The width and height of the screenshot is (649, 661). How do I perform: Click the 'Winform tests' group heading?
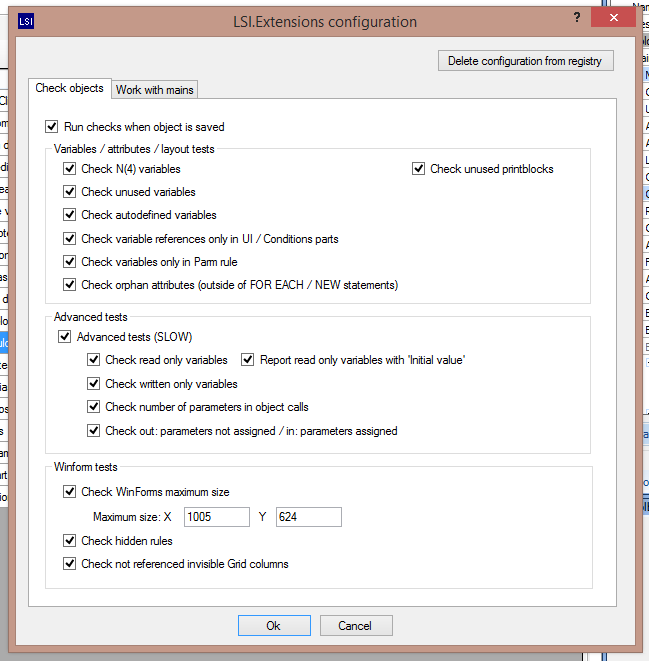tap(86, 467)
